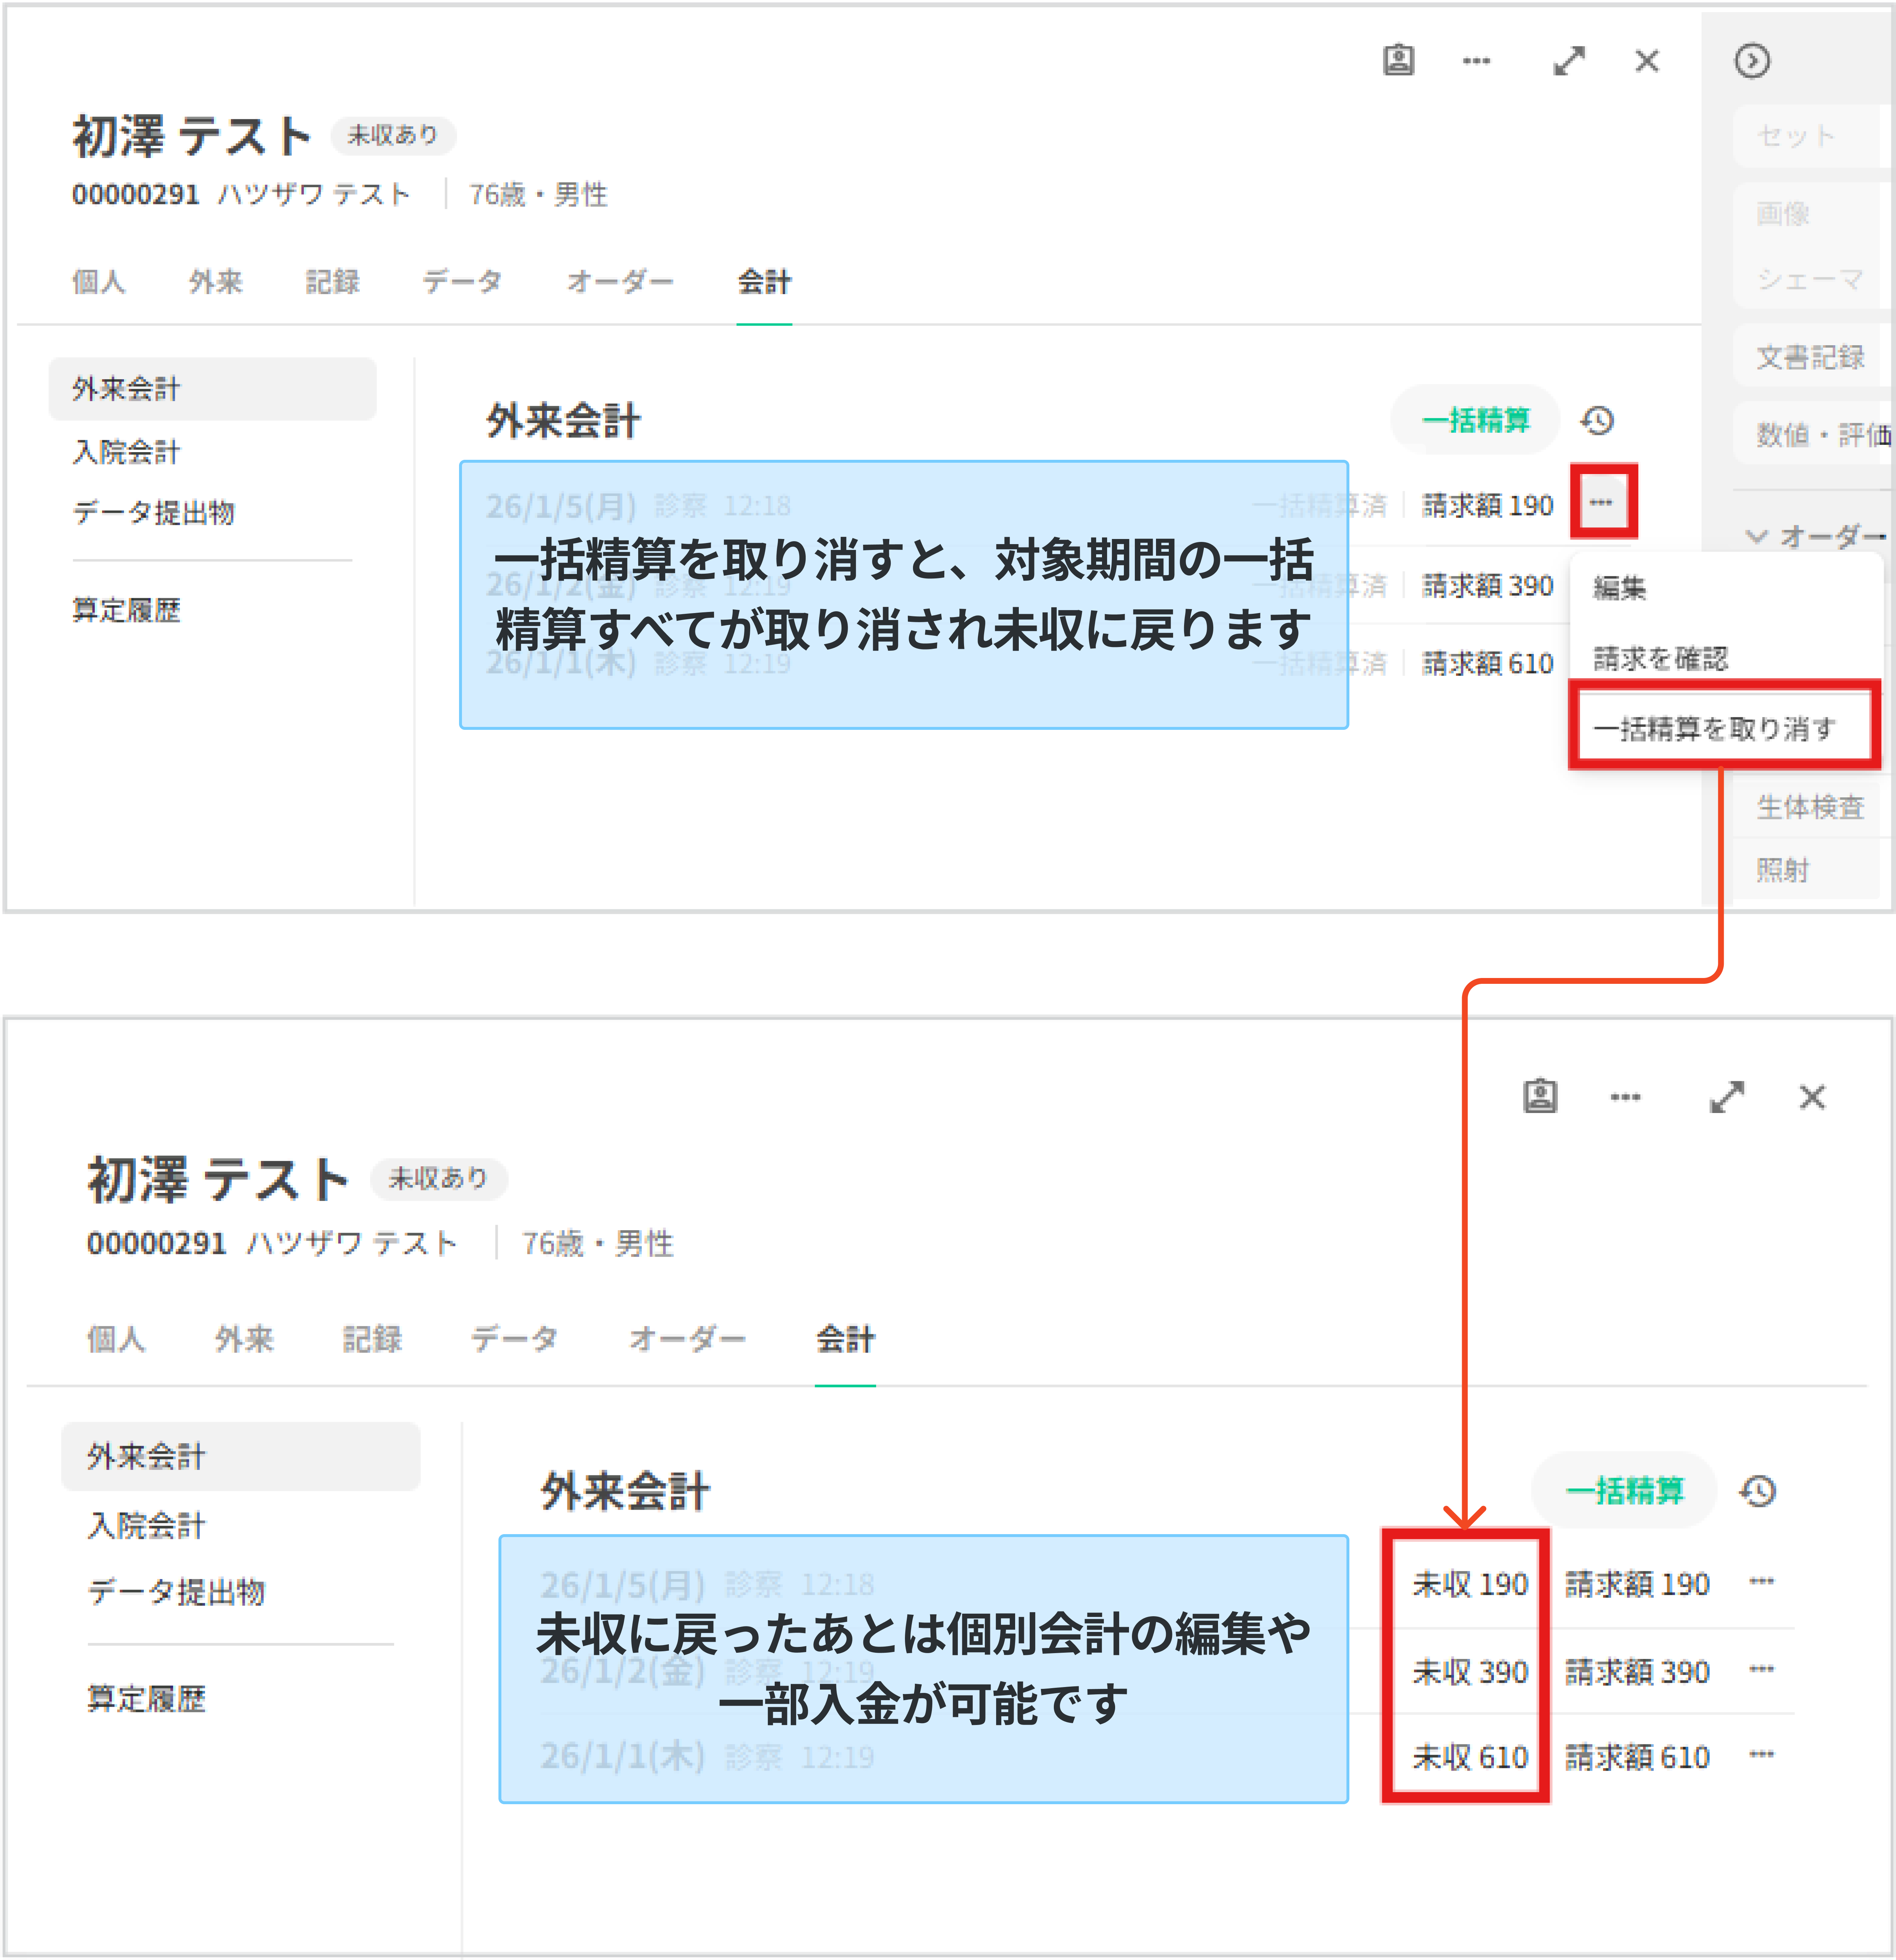Click the red-highlighted three-dot row menu icon
The image size is (1896, 1960).
click(1601, 503)
